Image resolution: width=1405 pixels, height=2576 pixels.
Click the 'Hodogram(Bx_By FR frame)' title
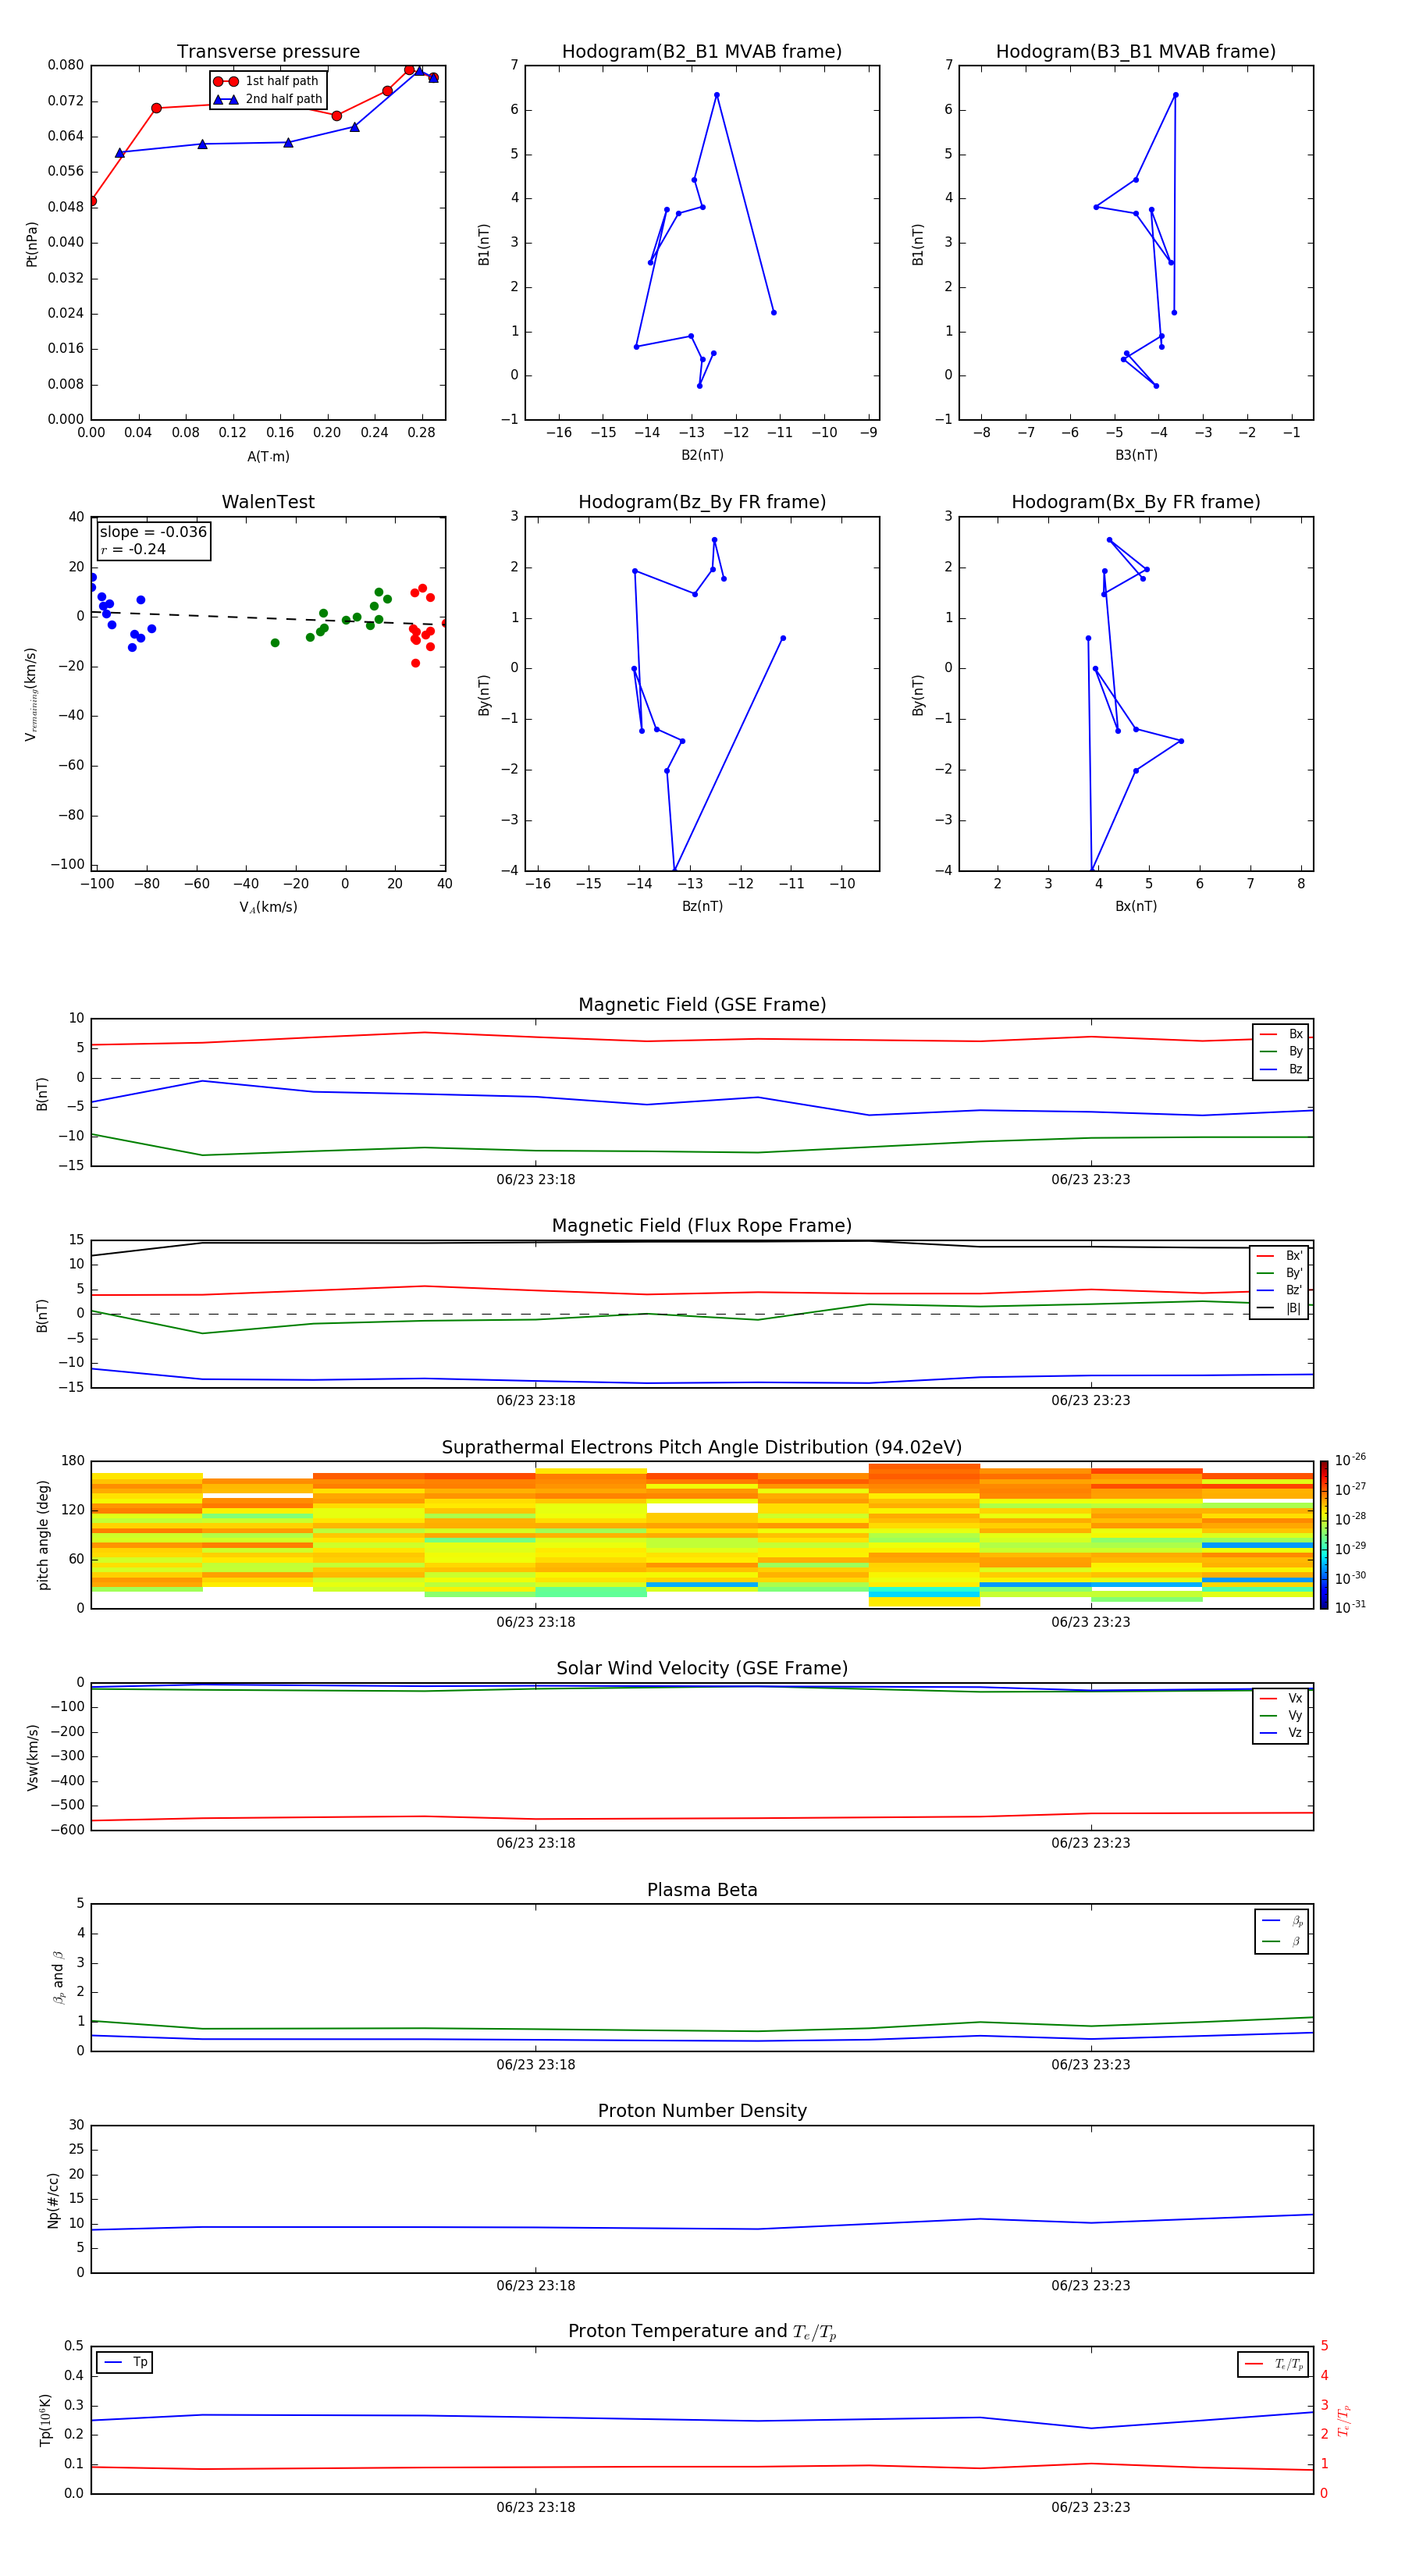pyautogui.click(x=1136, y=502)
